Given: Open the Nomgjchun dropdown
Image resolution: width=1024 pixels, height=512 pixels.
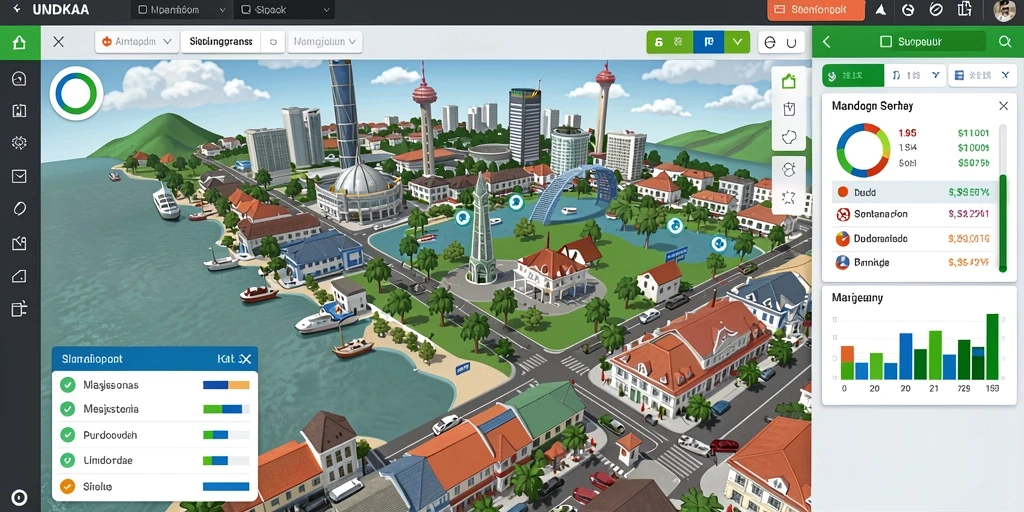Looking at the screenshot, I should (x=325, y=42).
